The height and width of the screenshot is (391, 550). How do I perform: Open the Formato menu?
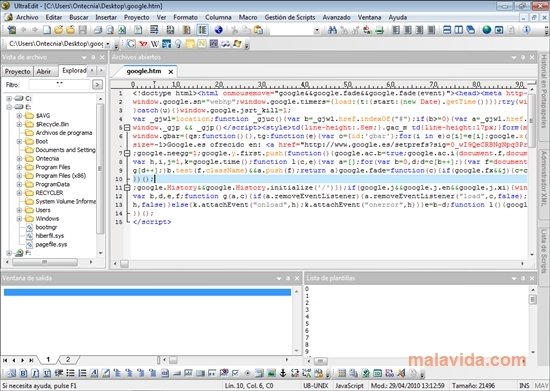[x=185, y=17]
